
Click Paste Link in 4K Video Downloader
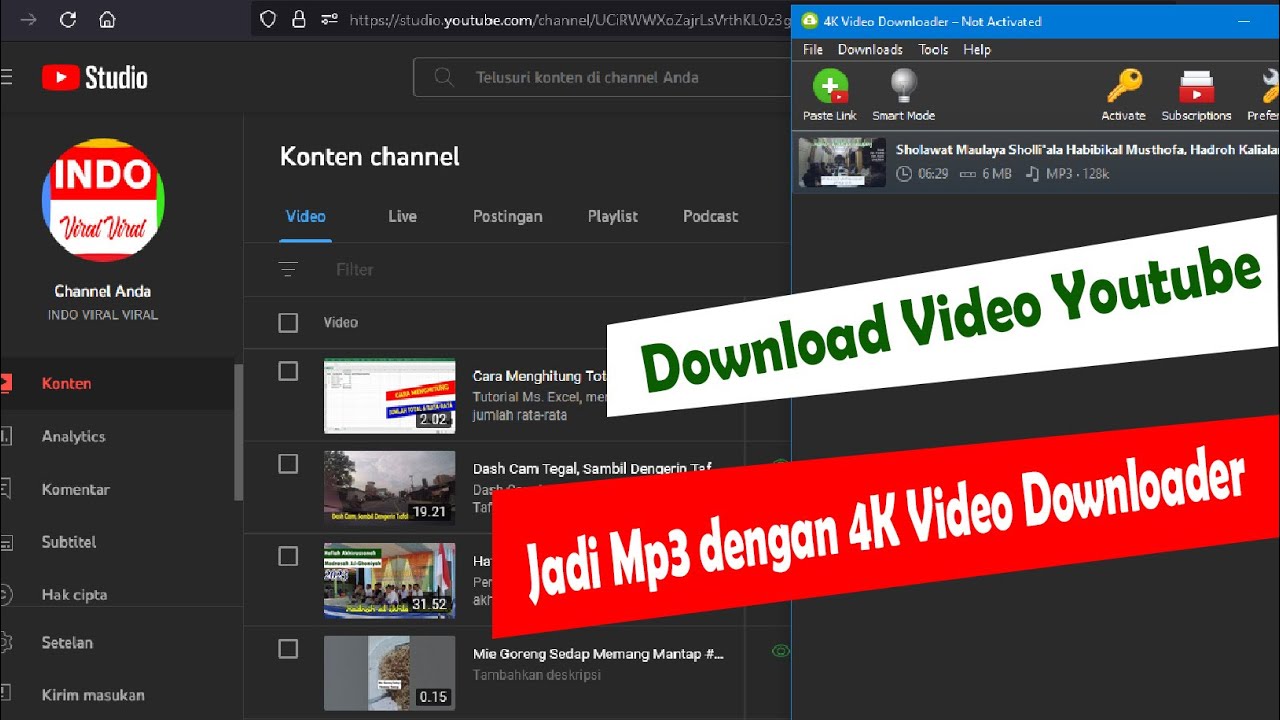click(830, 95)
